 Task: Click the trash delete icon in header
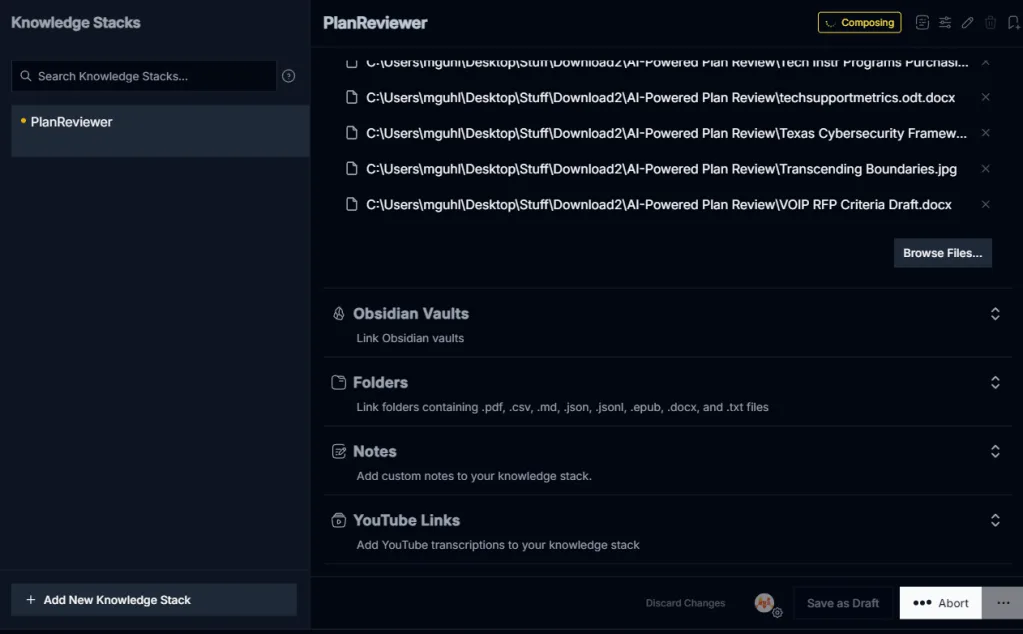pos(990,23)
